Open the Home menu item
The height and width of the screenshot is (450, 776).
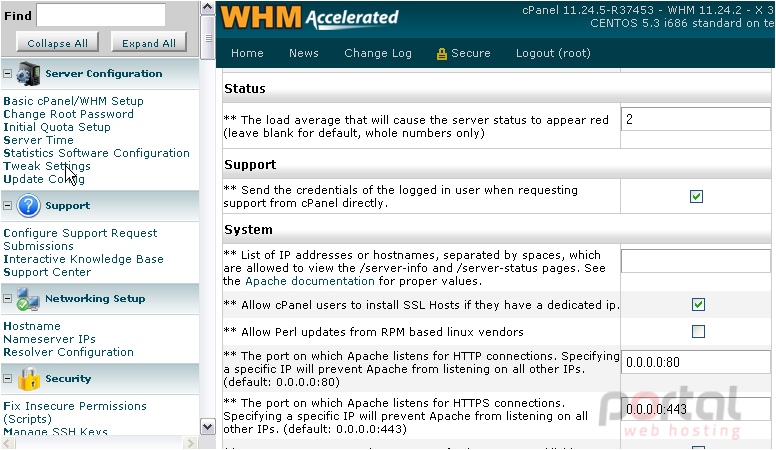pyautogui.click(x=247, y=53)
